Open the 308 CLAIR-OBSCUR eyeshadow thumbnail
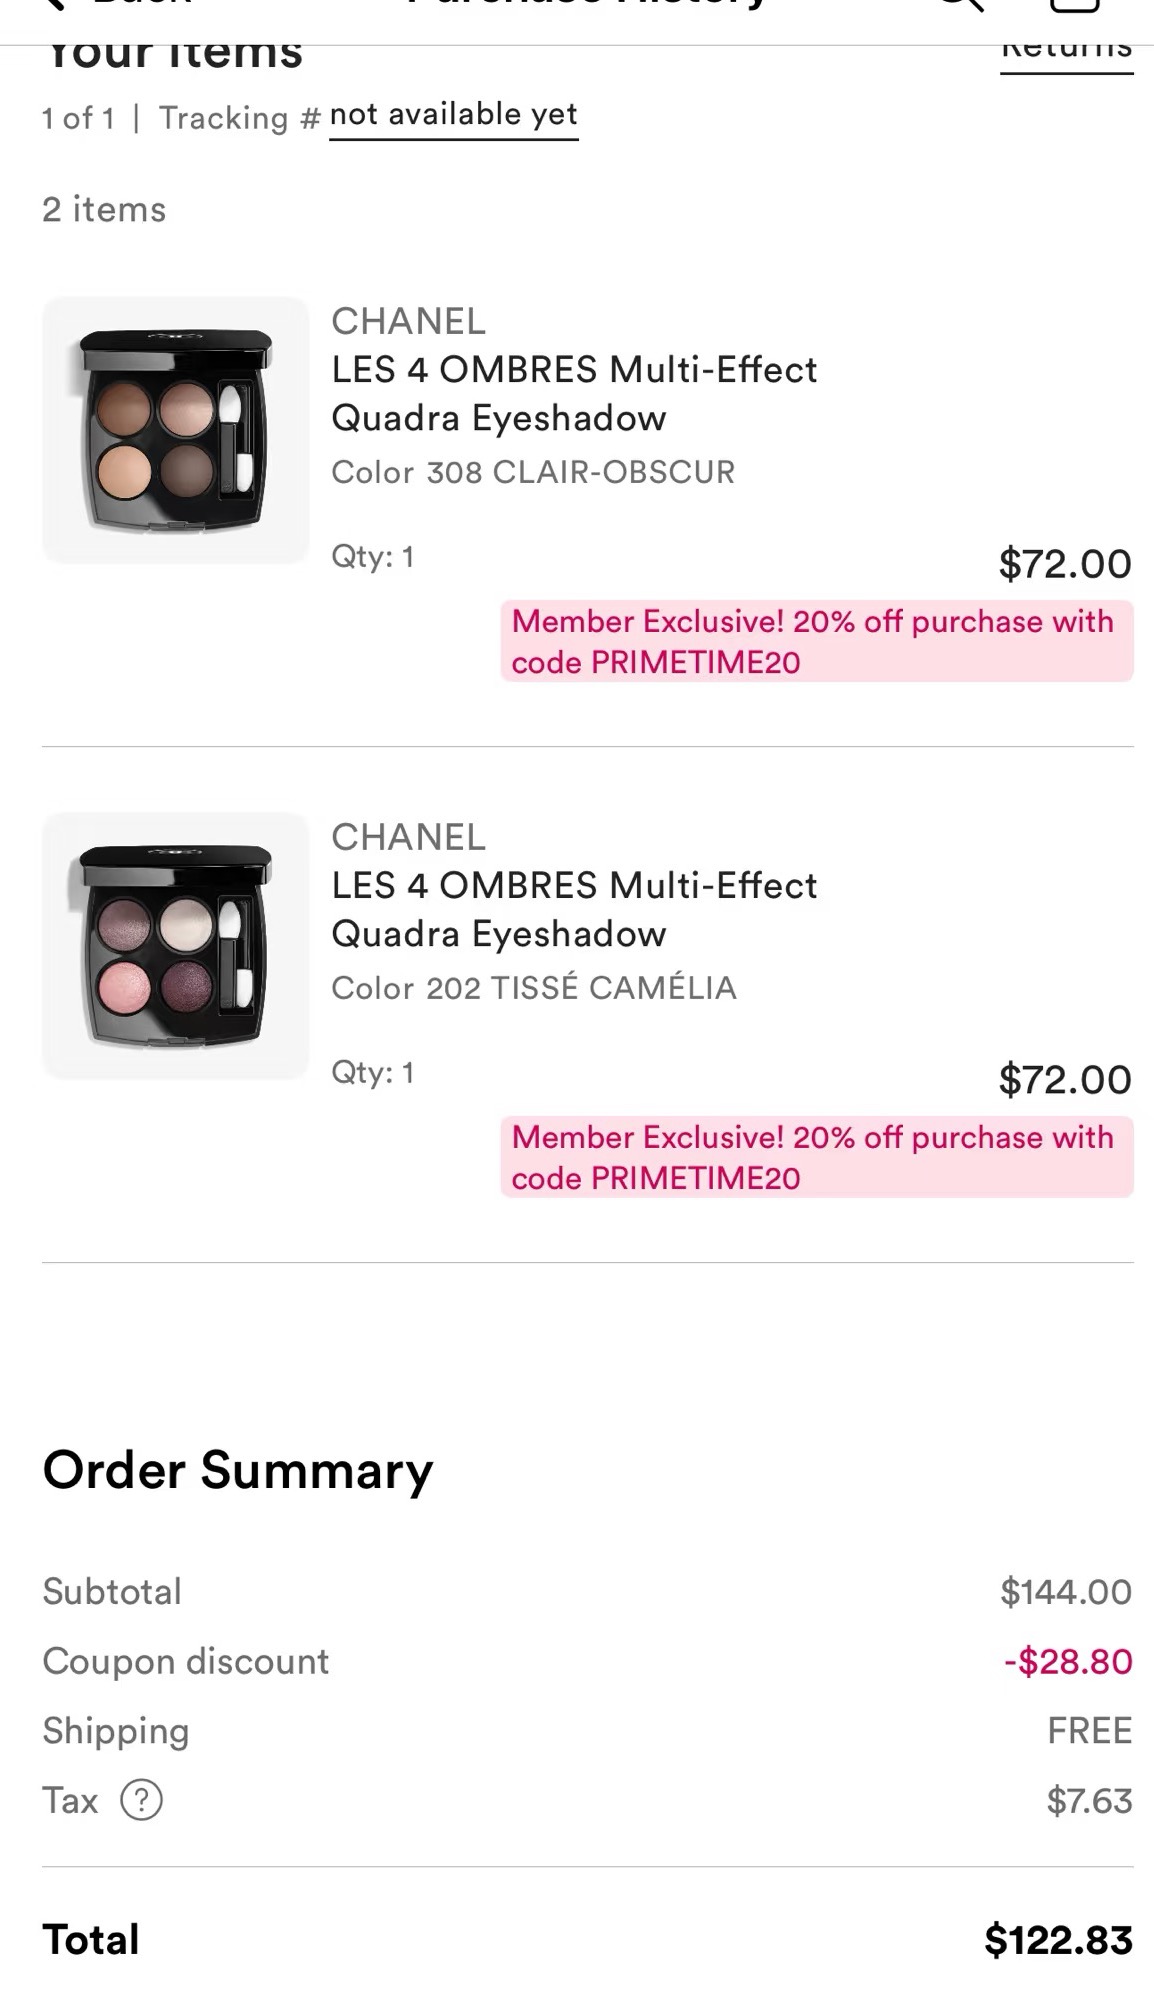The image size is (1154, 2014). [x=176, y=430]
